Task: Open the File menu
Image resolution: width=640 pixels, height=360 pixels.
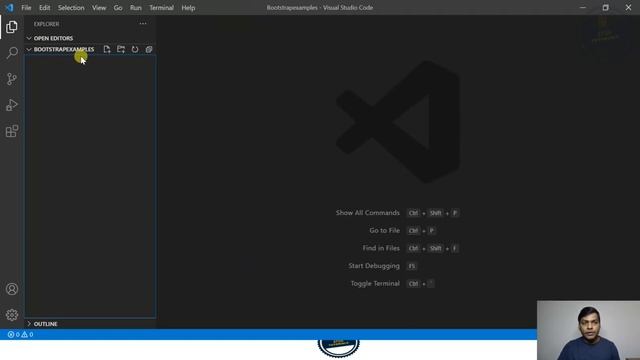Action: 26,7
